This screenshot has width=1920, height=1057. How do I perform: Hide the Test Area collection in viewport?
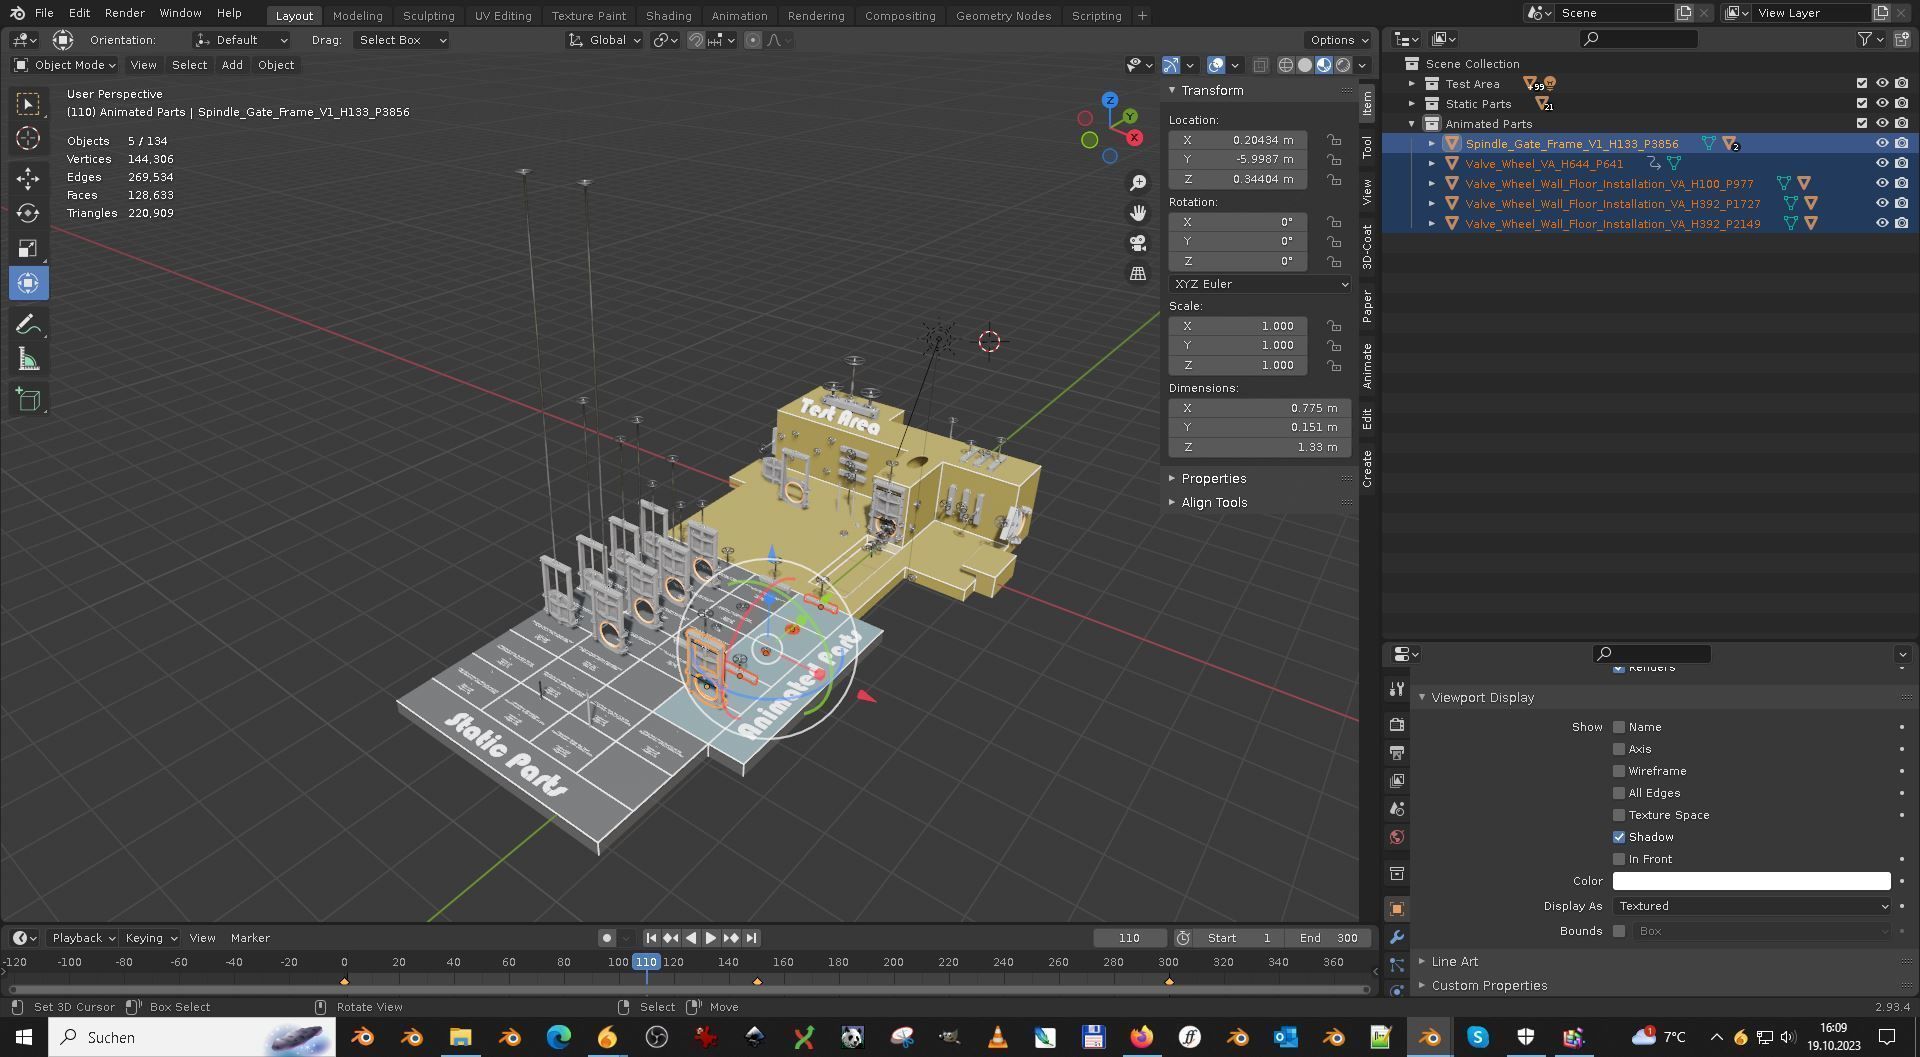tap(1881, 84)
